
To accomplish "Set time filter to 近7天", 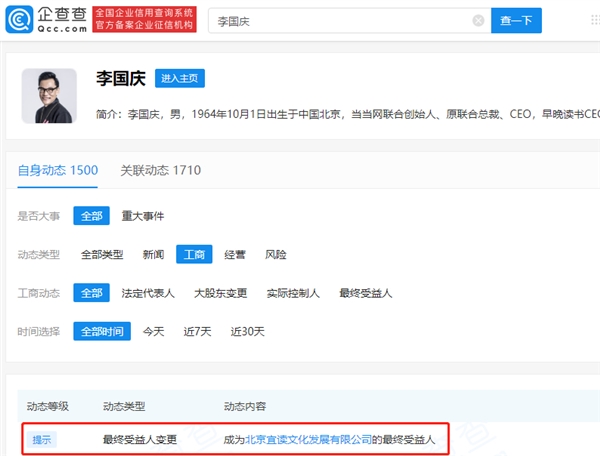I will [x=196, y=331].
